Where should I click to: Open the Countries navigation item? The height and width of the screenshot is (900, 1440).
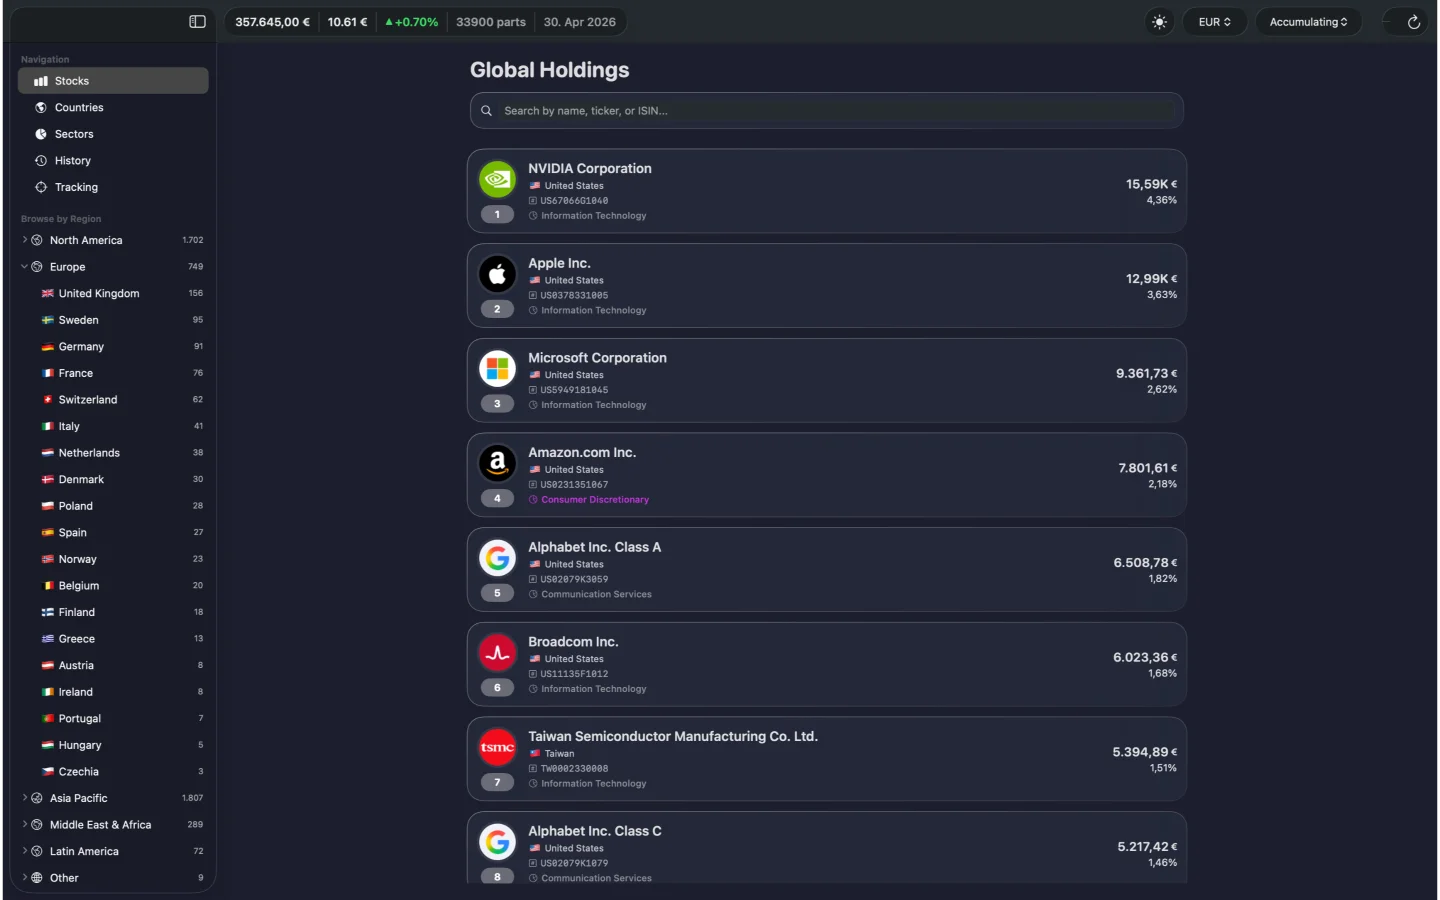click(x=113, y=107)
